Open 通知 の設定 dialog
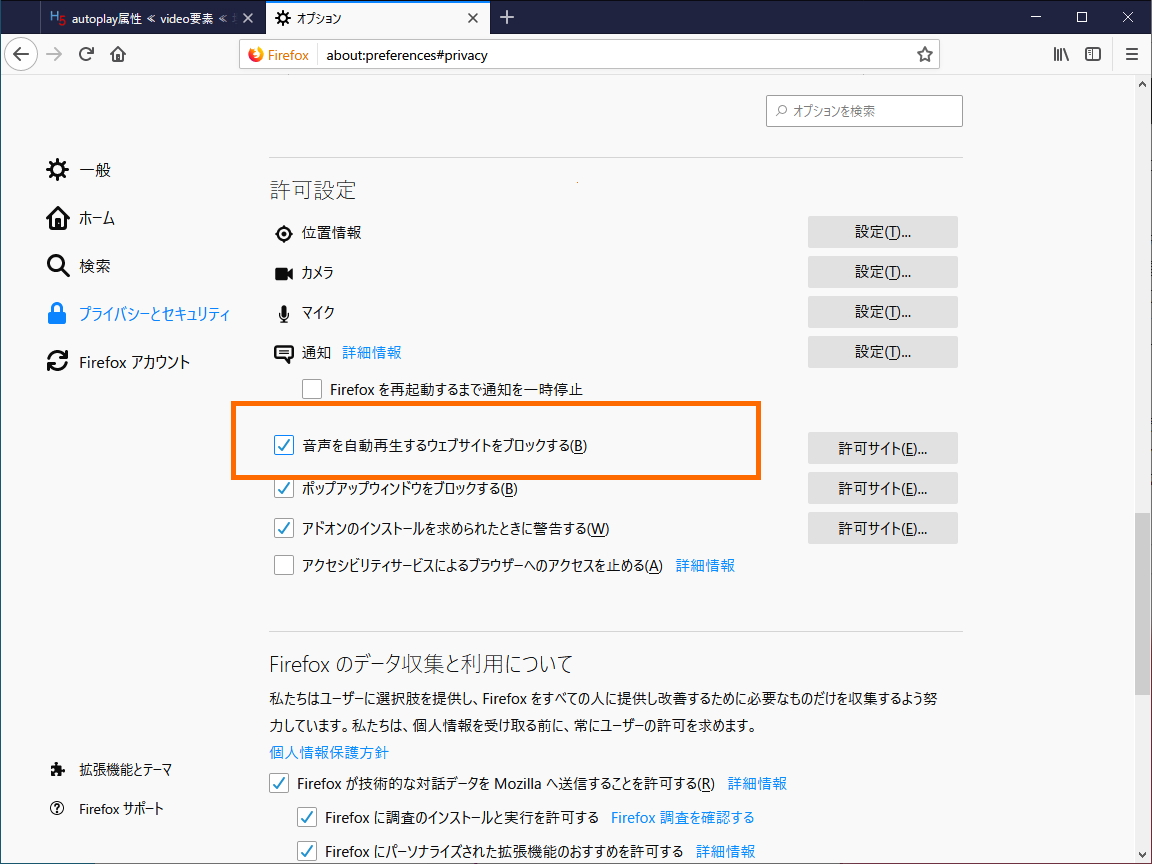 click(x=882, y=351)
